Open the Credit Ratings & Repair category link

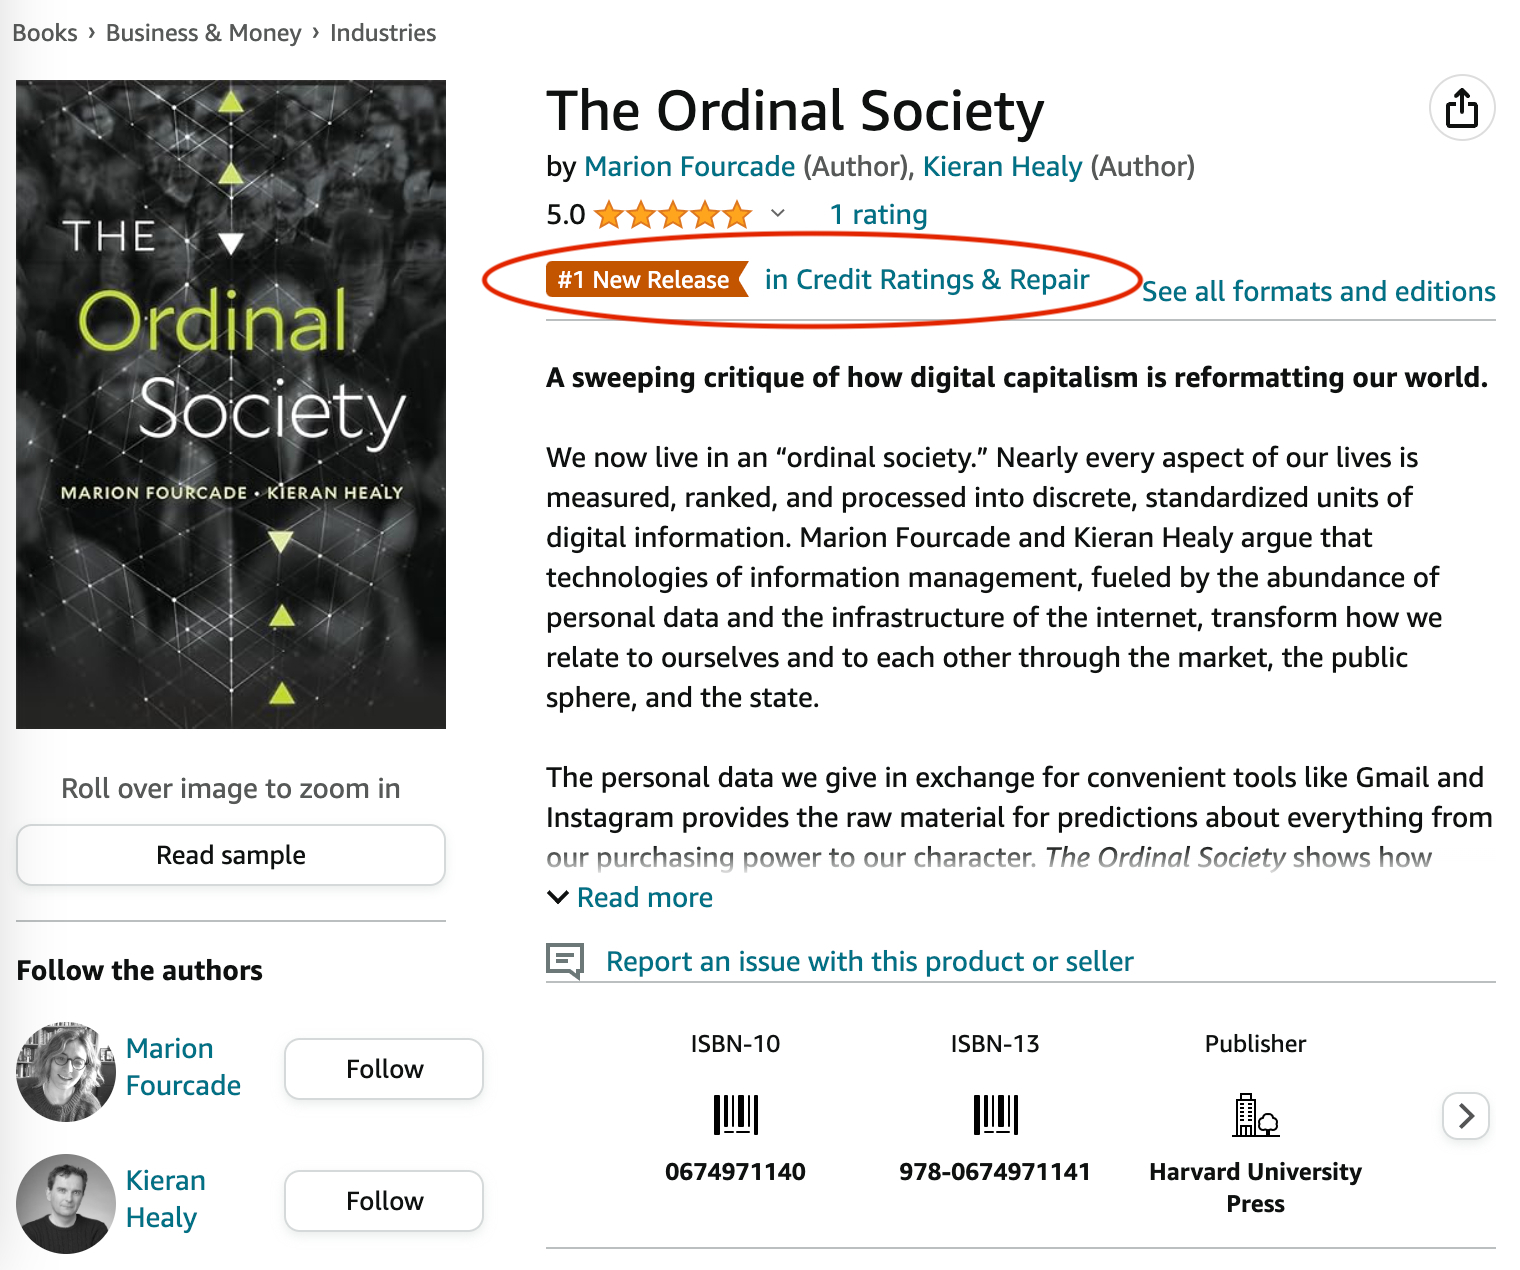coord(927,280)
